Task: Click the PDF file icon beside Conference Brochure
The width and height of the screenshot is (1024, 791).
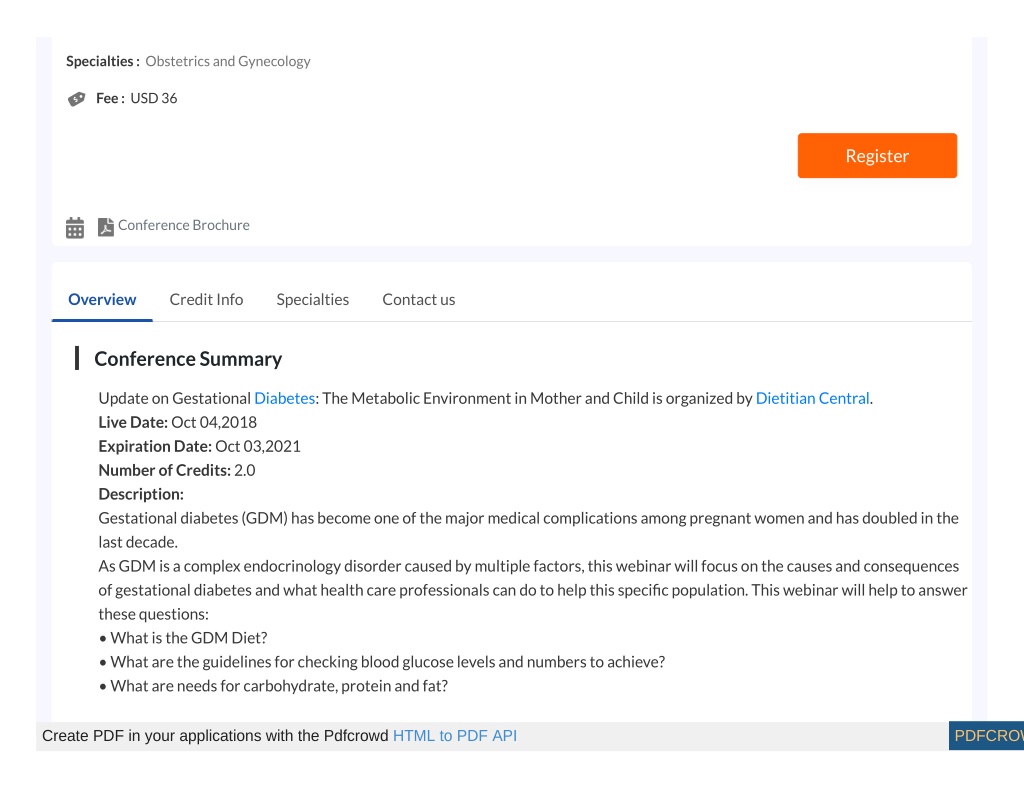Action: [105, 227]
